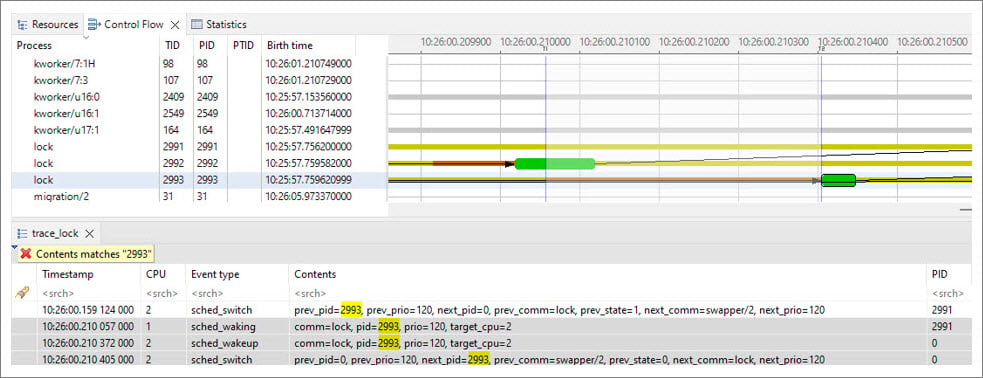Click the trace_lock list icon

23,234
